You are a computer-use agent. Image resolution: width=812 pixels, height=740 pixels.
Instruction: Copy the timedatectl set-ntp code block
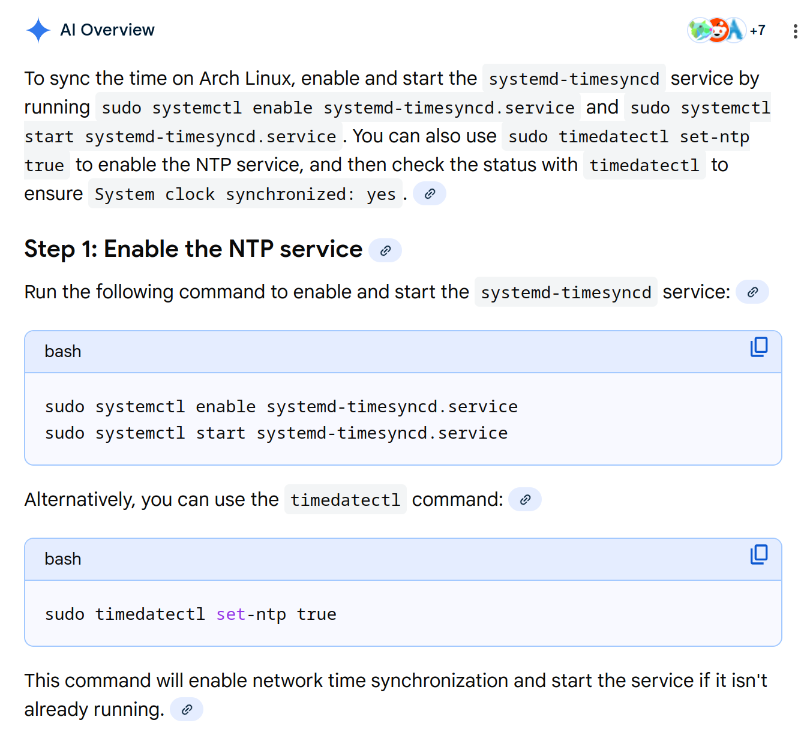[x=759, y=554]
